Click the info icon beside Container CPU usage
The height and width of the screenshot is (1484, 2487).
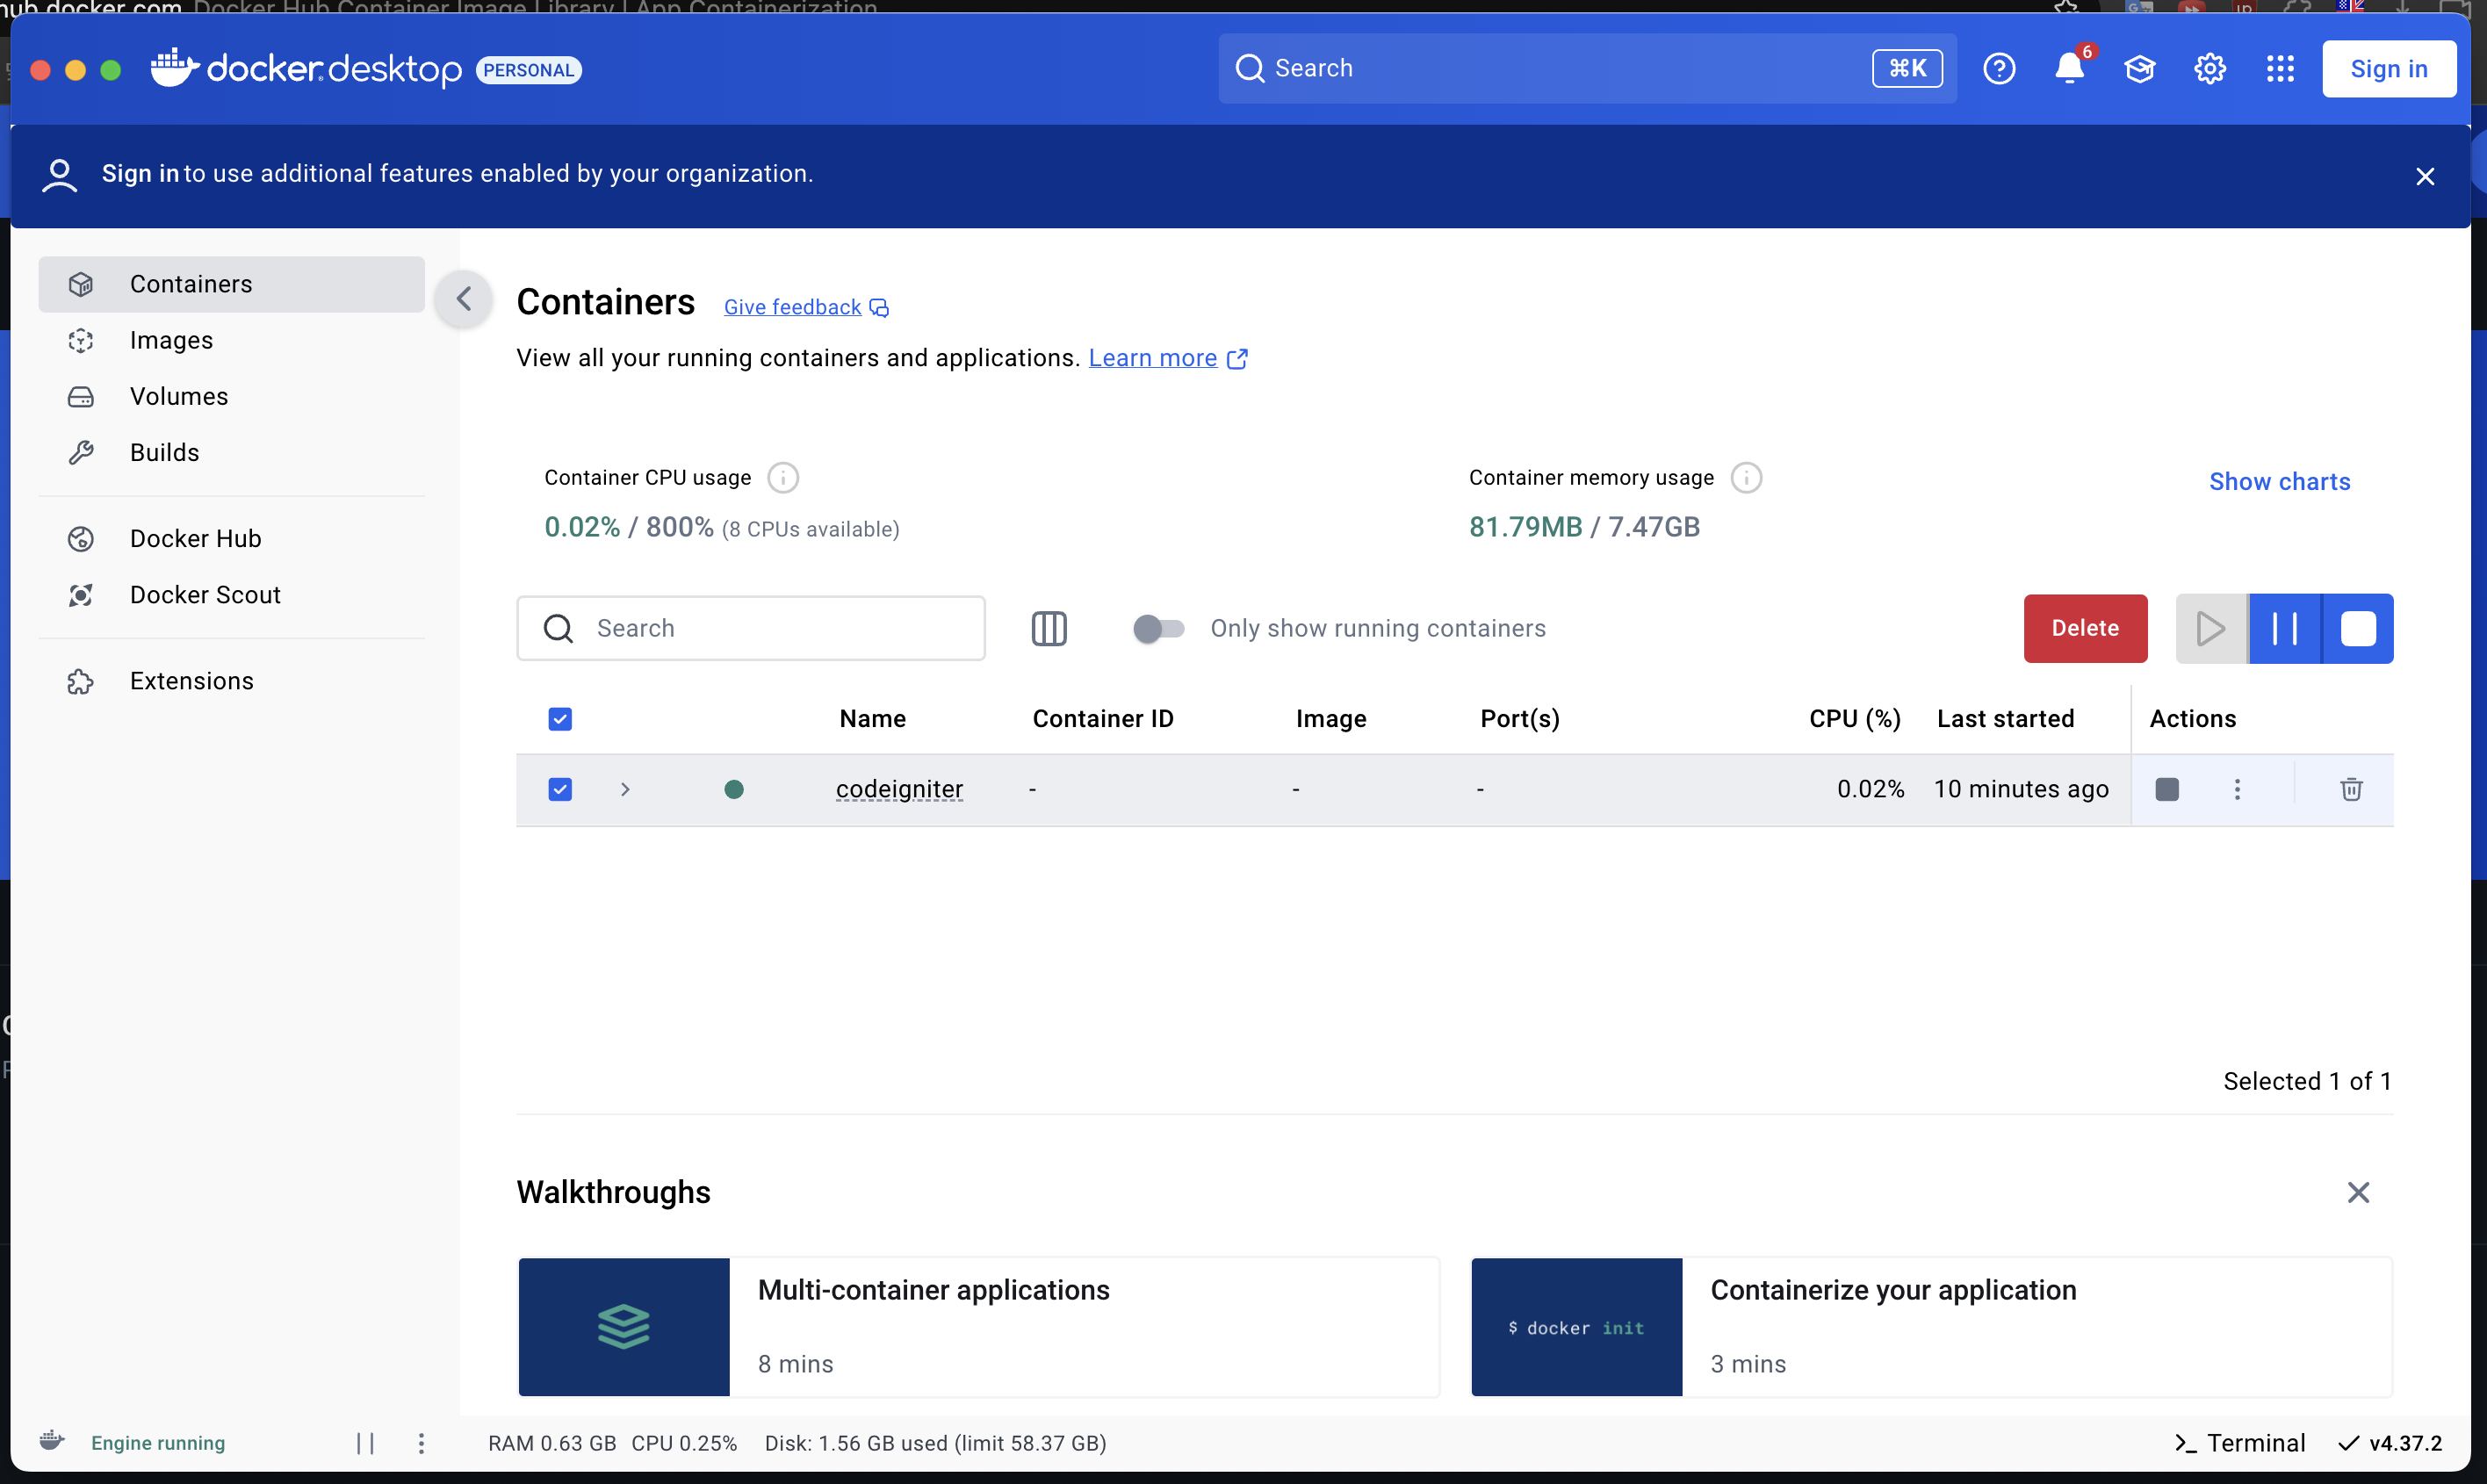(x=783, y=478)
